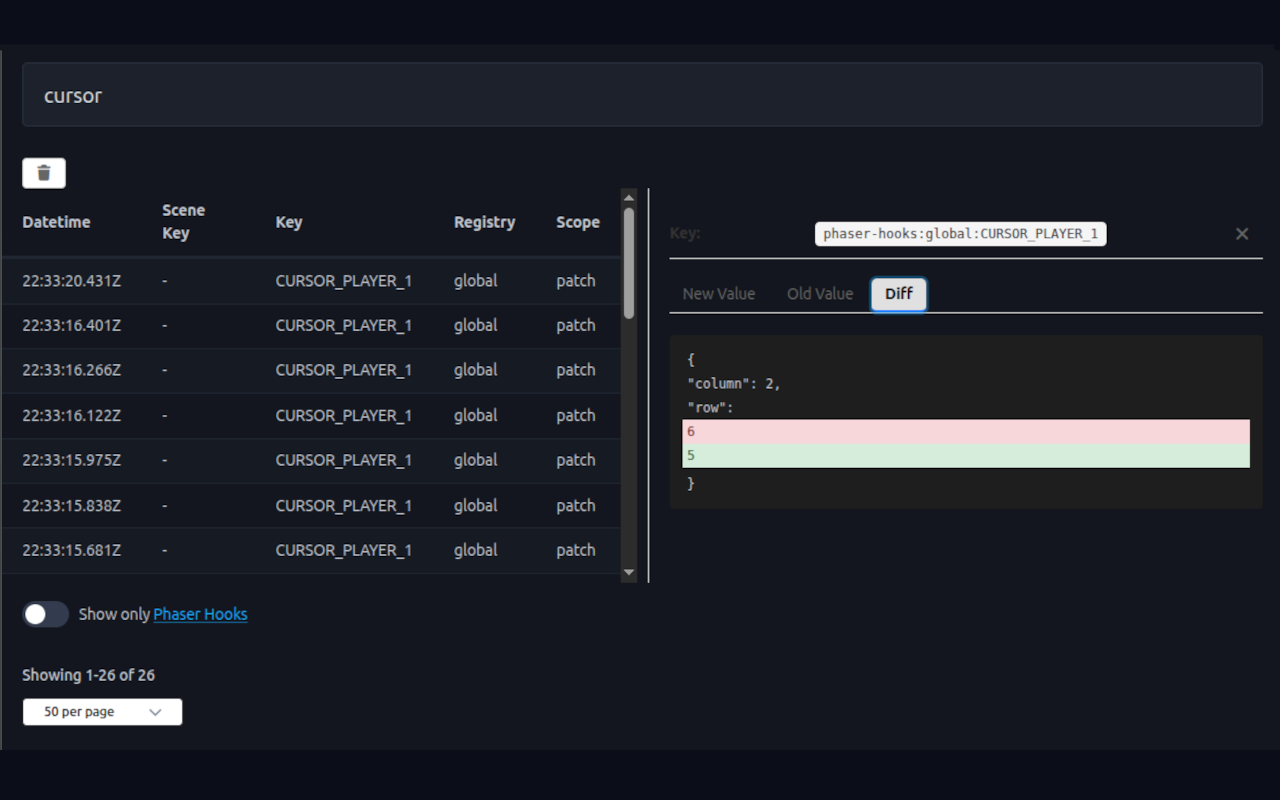Select the row at 22:33:20.431Z
1280x800 pixels.
311,281
